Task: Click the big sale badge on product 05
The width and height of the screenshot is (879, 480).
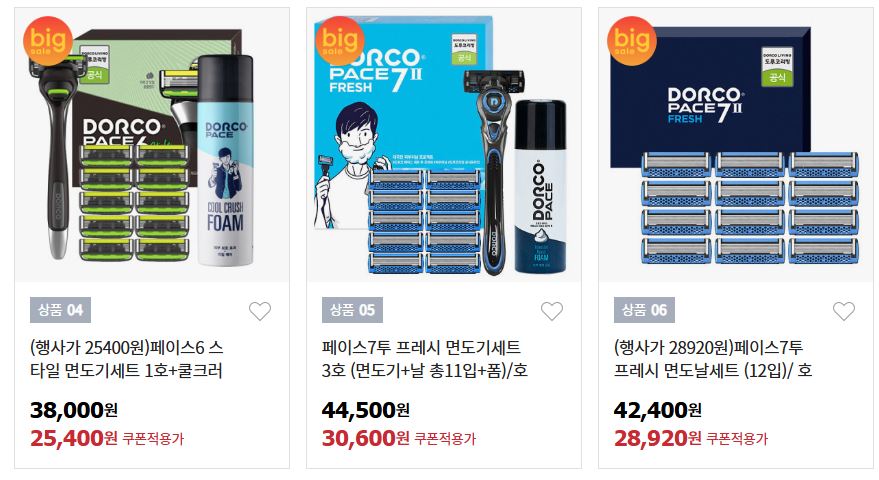Action: (x=340, y=41)
